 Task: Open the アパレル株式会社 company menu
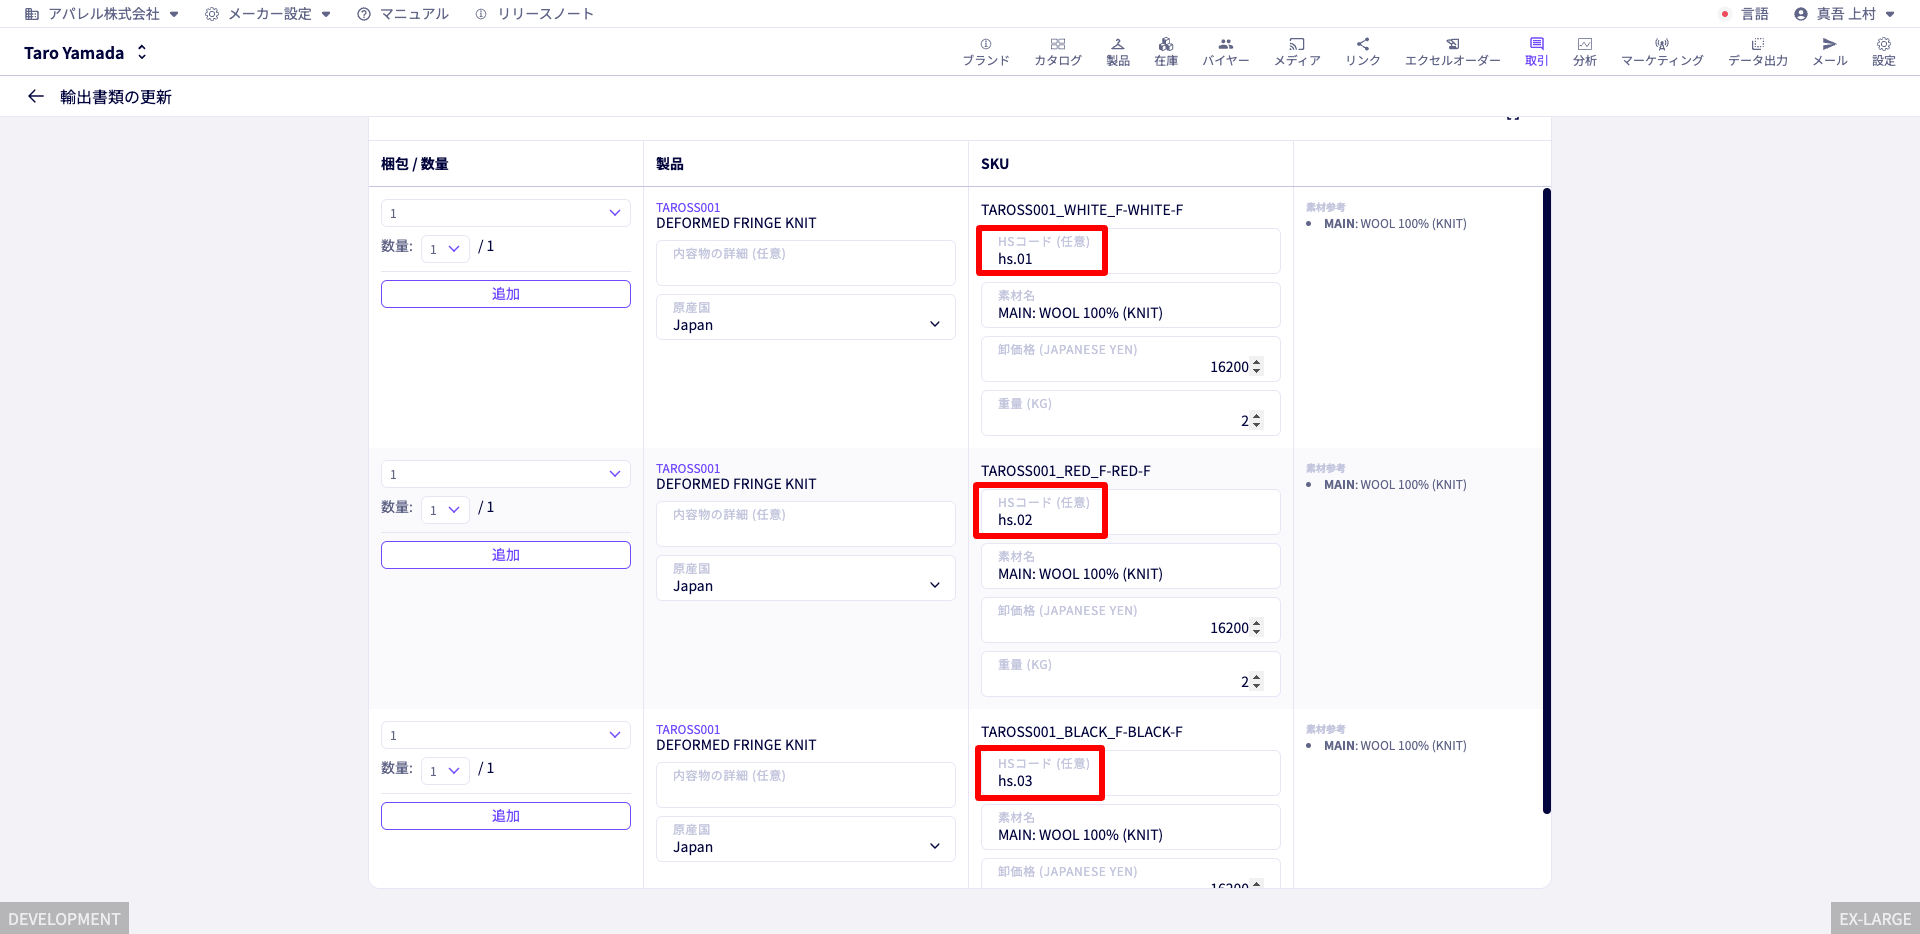(x=102, y=14)
